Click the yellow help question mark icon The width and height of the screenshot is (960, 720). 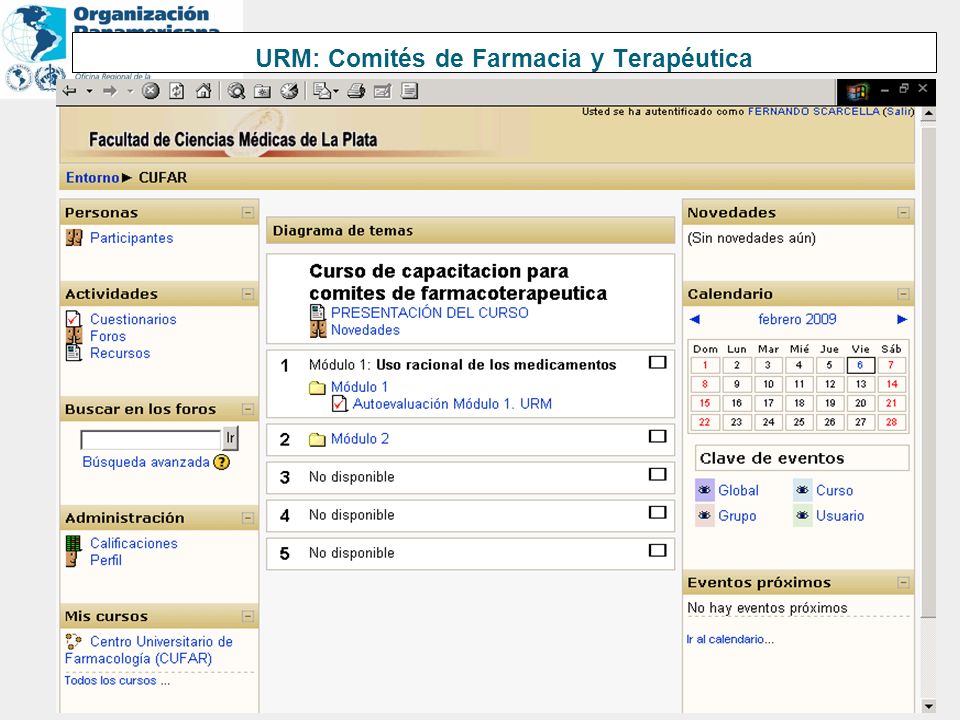click(x=222, y=462)
